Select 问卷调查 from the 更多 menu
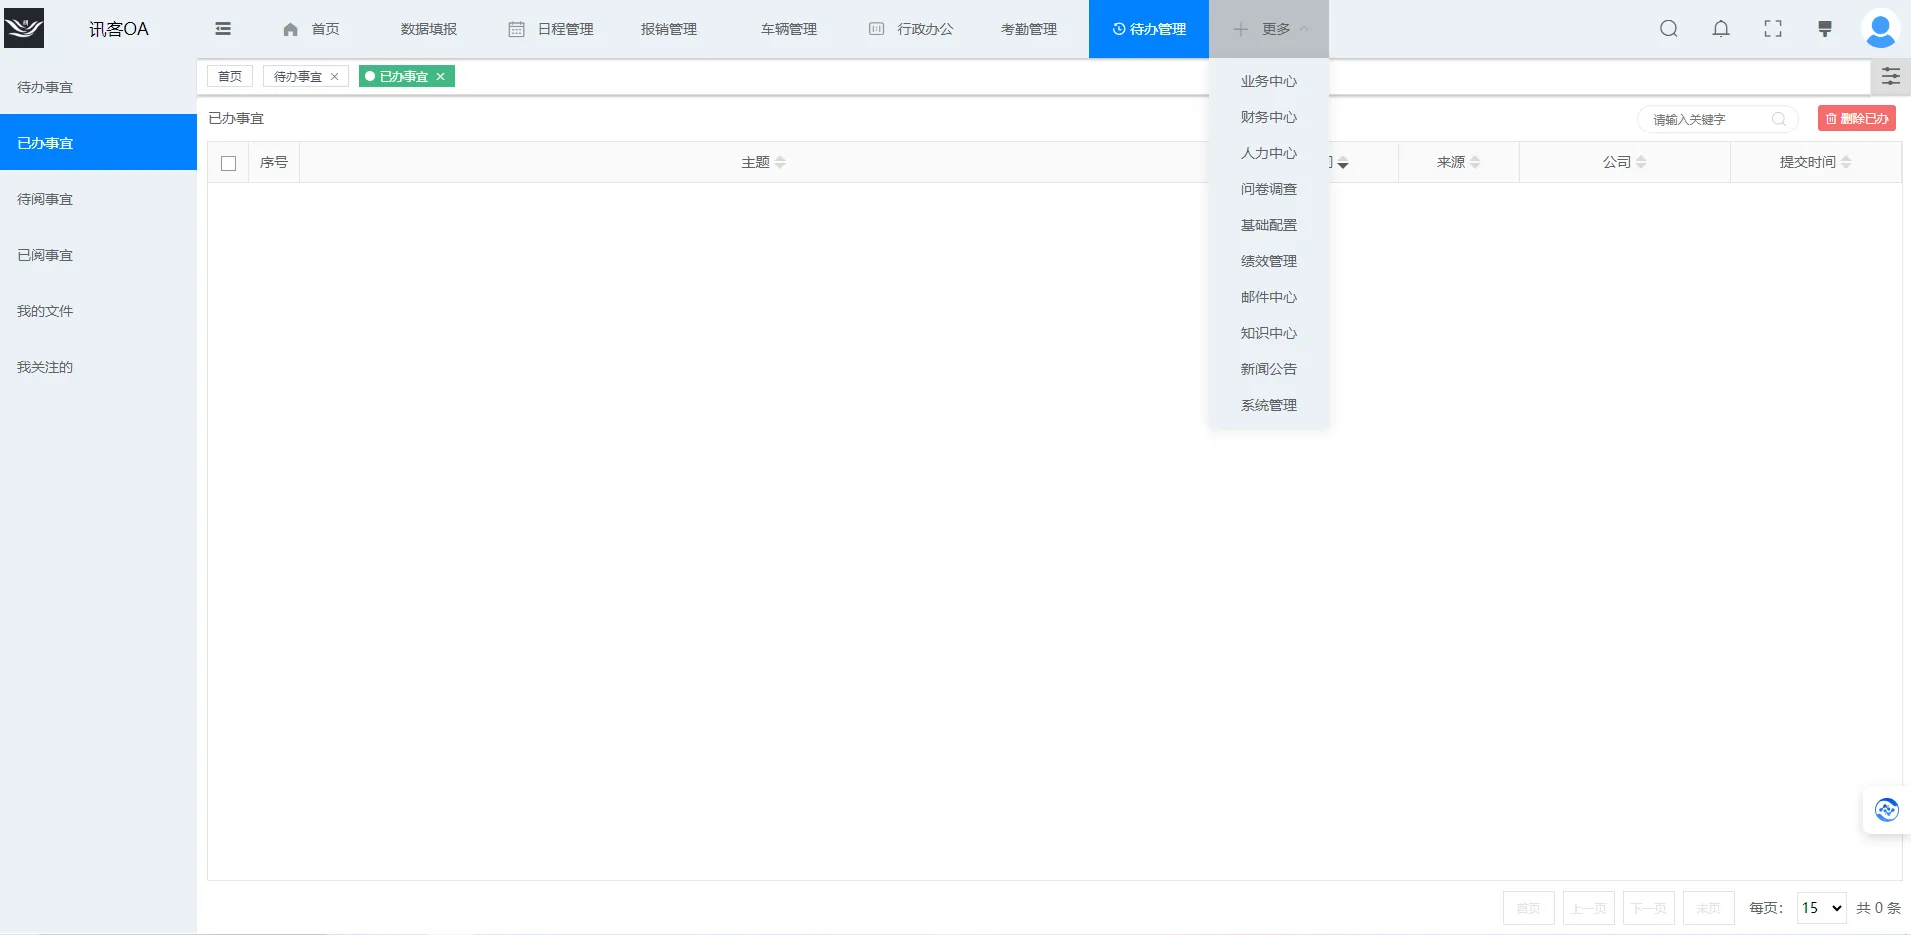The image size is (1911, 935). coord(1269,190)
